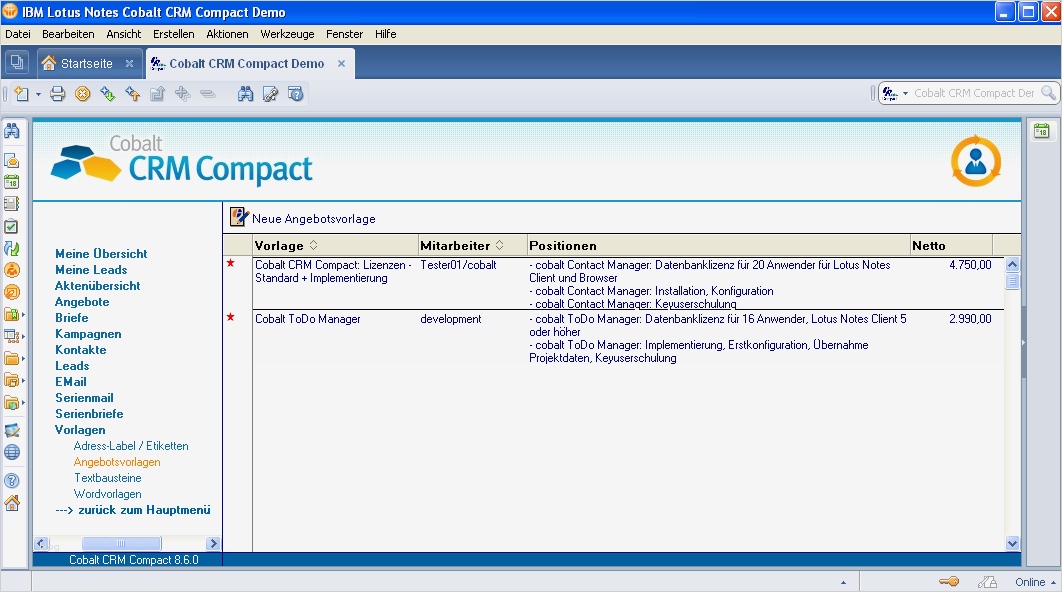Click Neue Angebotsvorlage action button
The width and height of the screenshot is (1062, 592).
point(303,218)
